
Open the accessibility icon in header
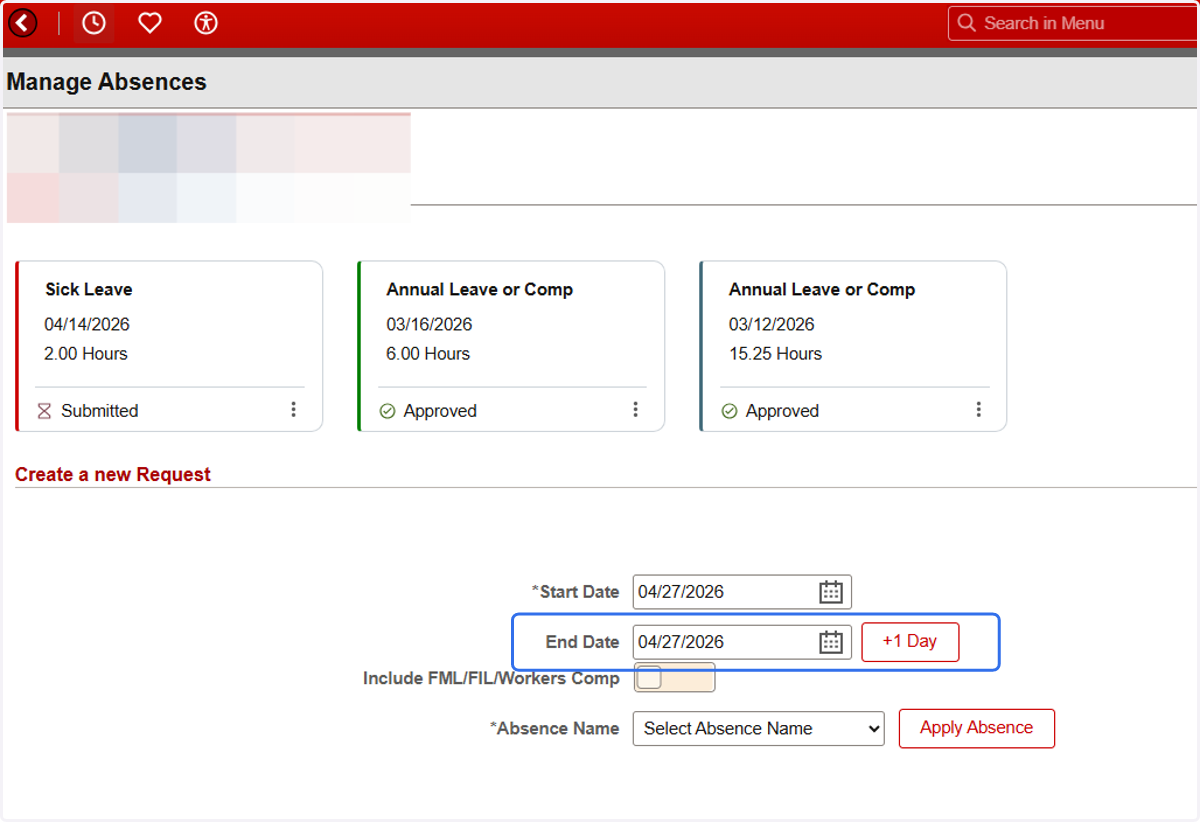pyautogui.click(x=206, y=23)
